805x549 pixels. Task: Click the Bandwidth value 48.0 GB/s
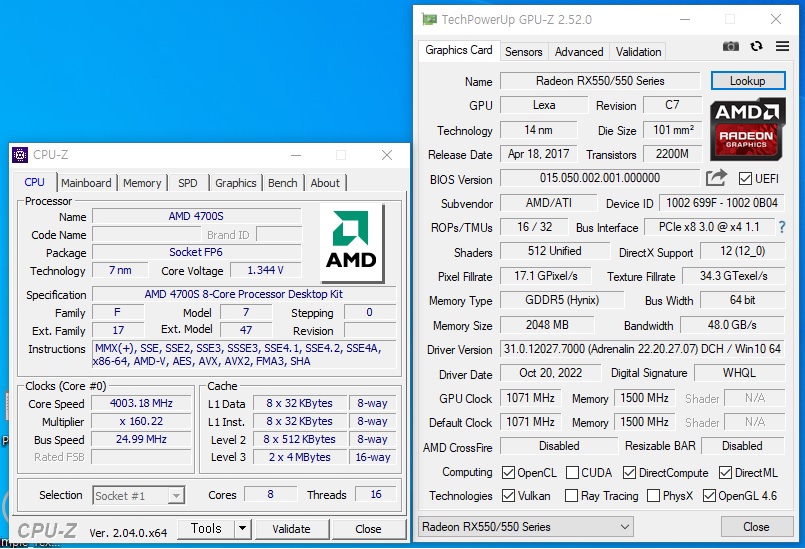click(x=732, y=325)
